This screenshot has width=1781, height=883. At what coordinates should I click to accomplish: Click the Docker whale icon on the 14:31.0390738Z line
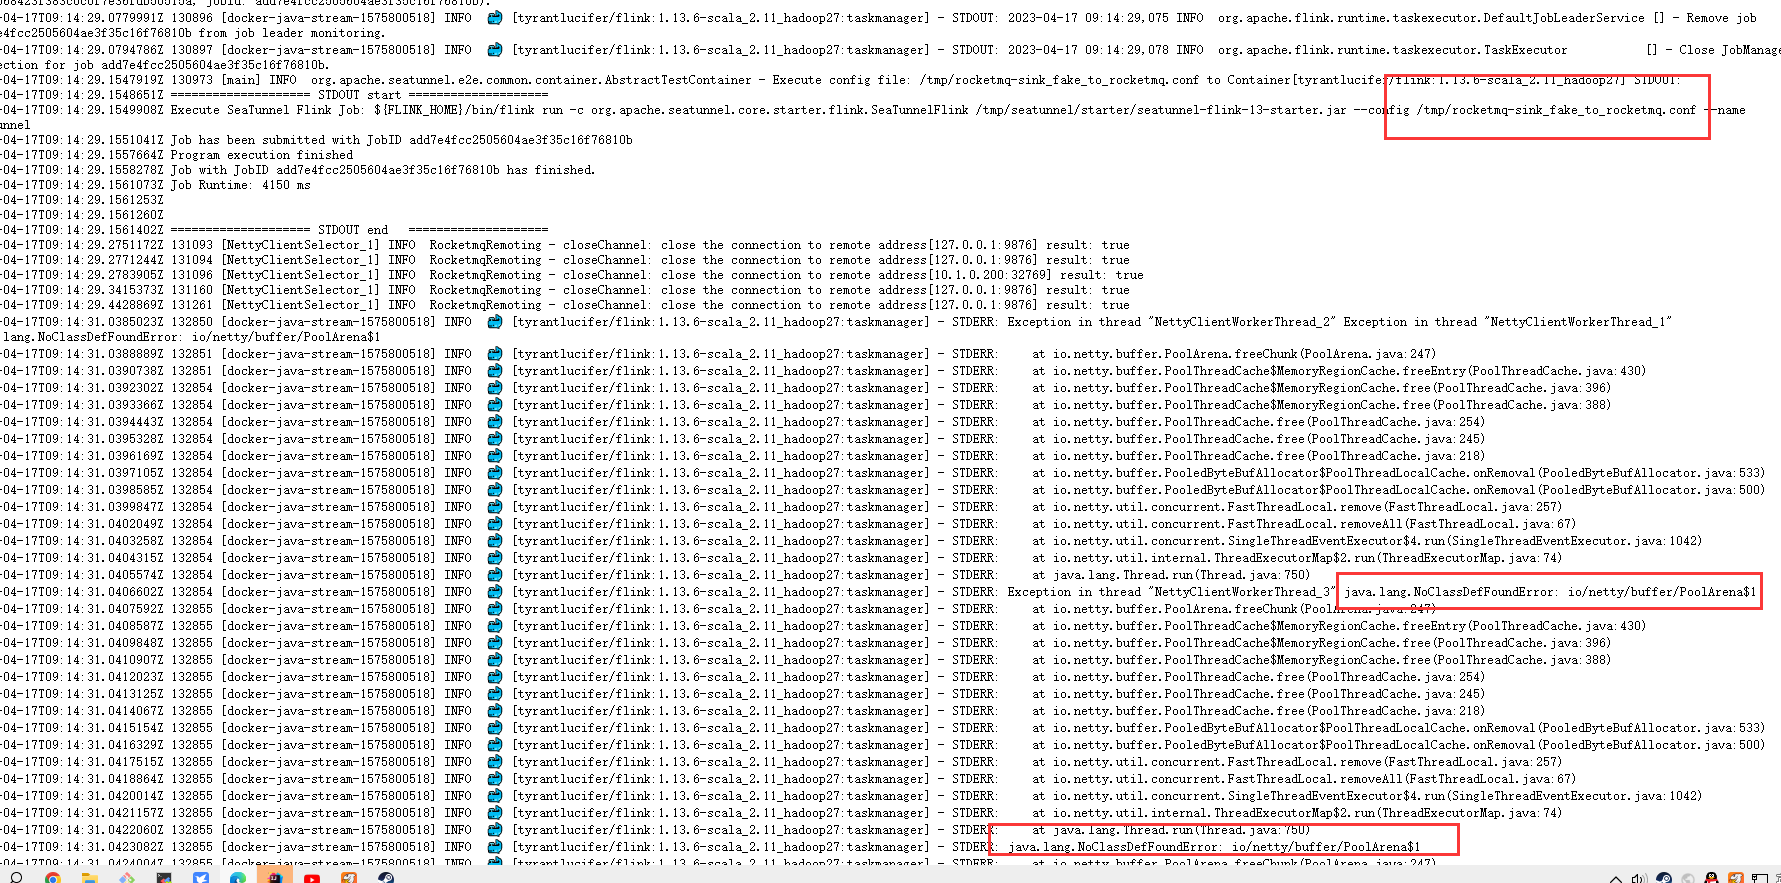click(x=494, y=371)
